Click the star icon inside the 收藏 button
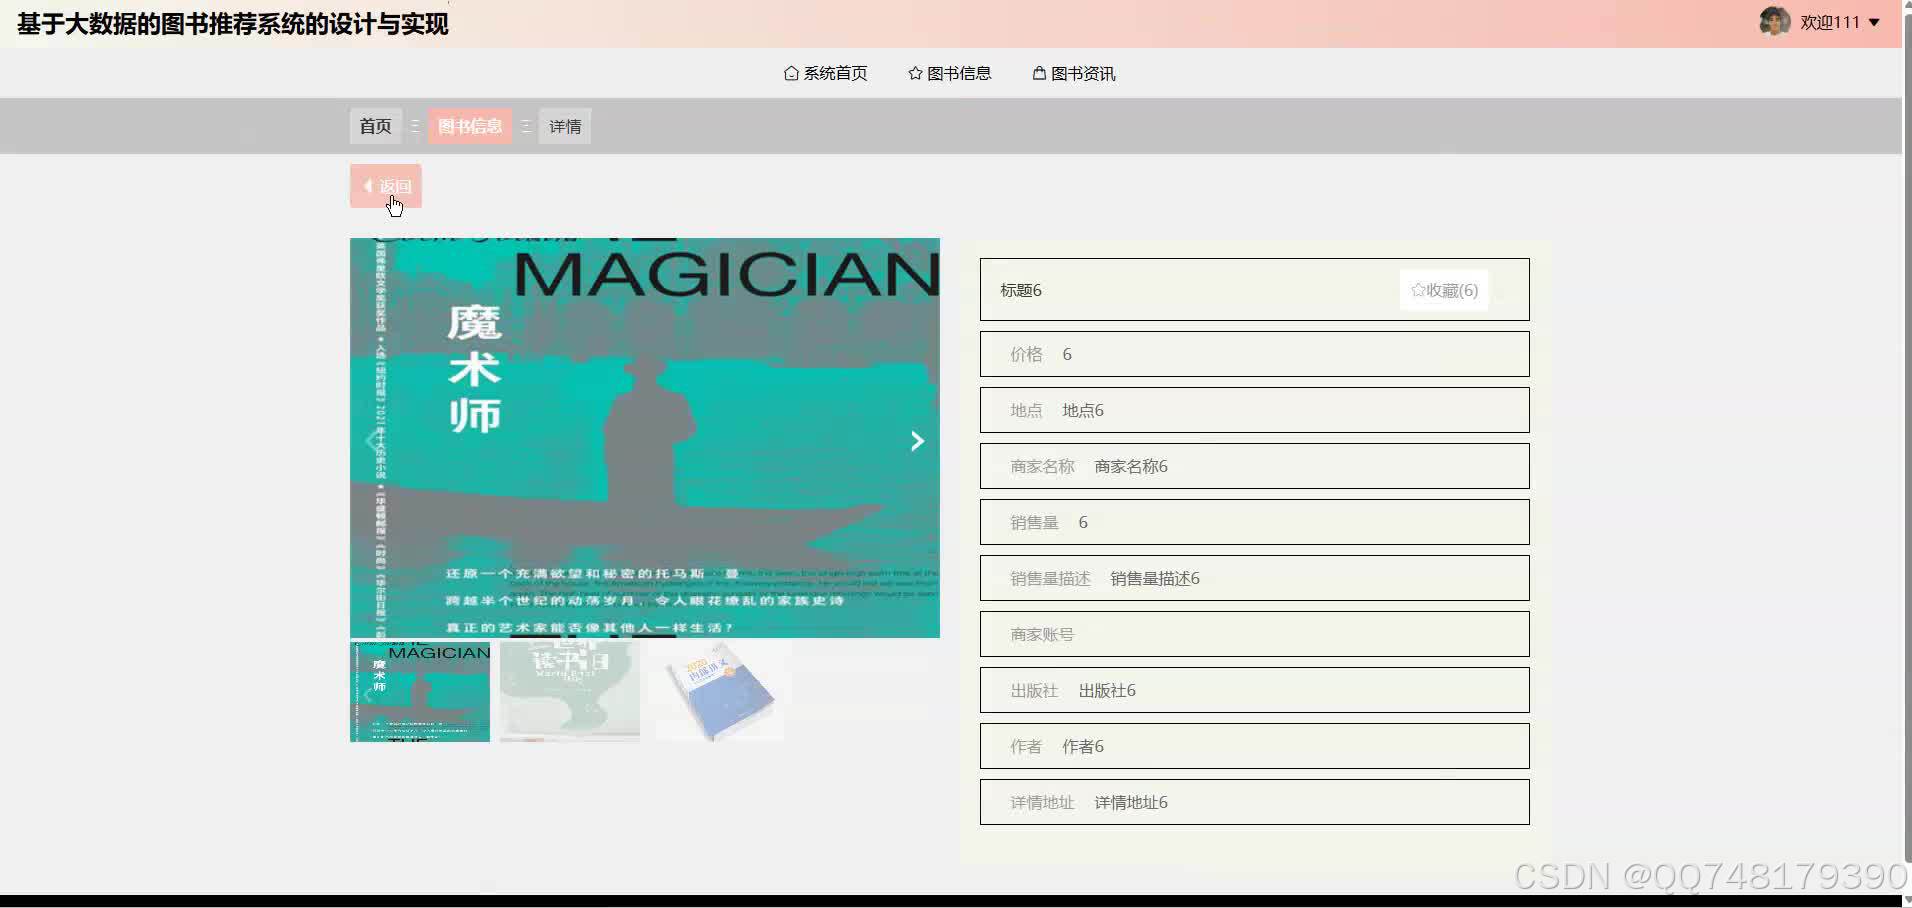1912x908 pixels. pyautogui.click(x=1418, y=290)
